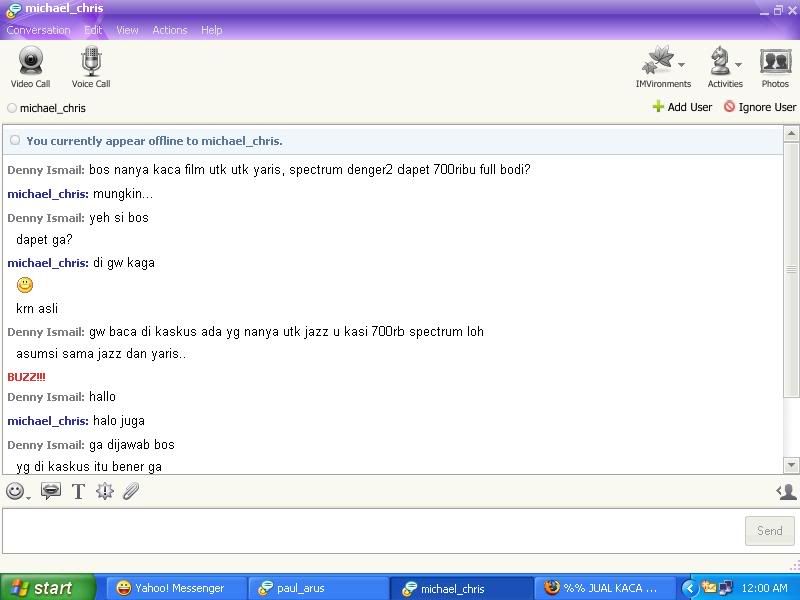Switch to the Firefox JUAL KACA taskbar window
The width and height of the screenshot is (800, 600).
(604, 588)
